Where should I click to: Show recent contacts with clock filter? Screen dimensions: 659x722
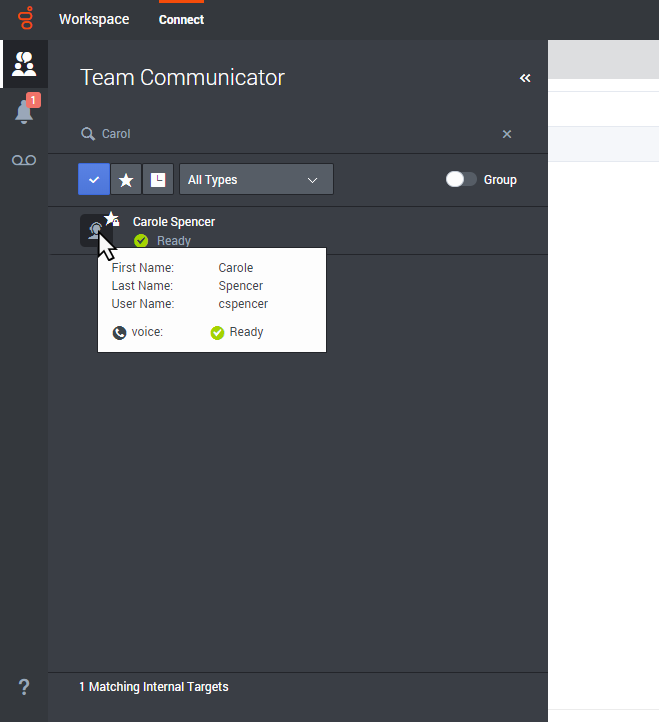[158, 180]
